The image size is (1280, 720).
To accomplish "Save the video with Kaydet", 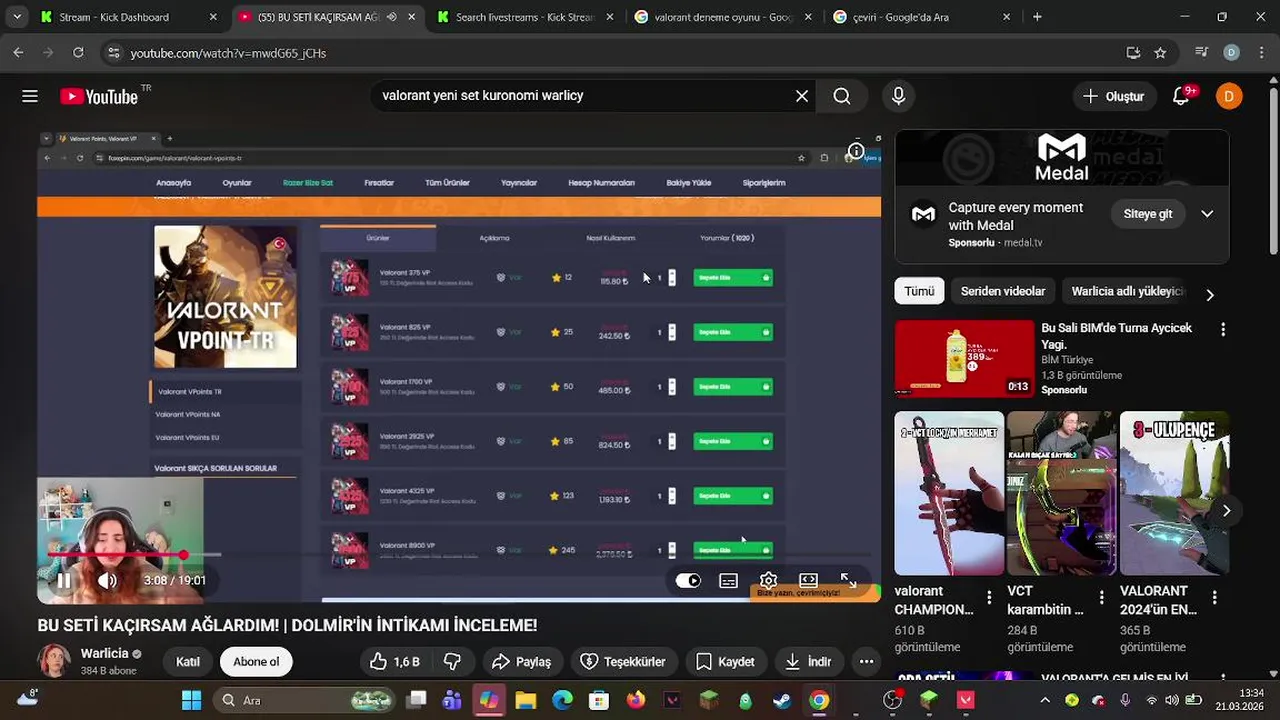I will pyautogui.click(x=725, y=662).
